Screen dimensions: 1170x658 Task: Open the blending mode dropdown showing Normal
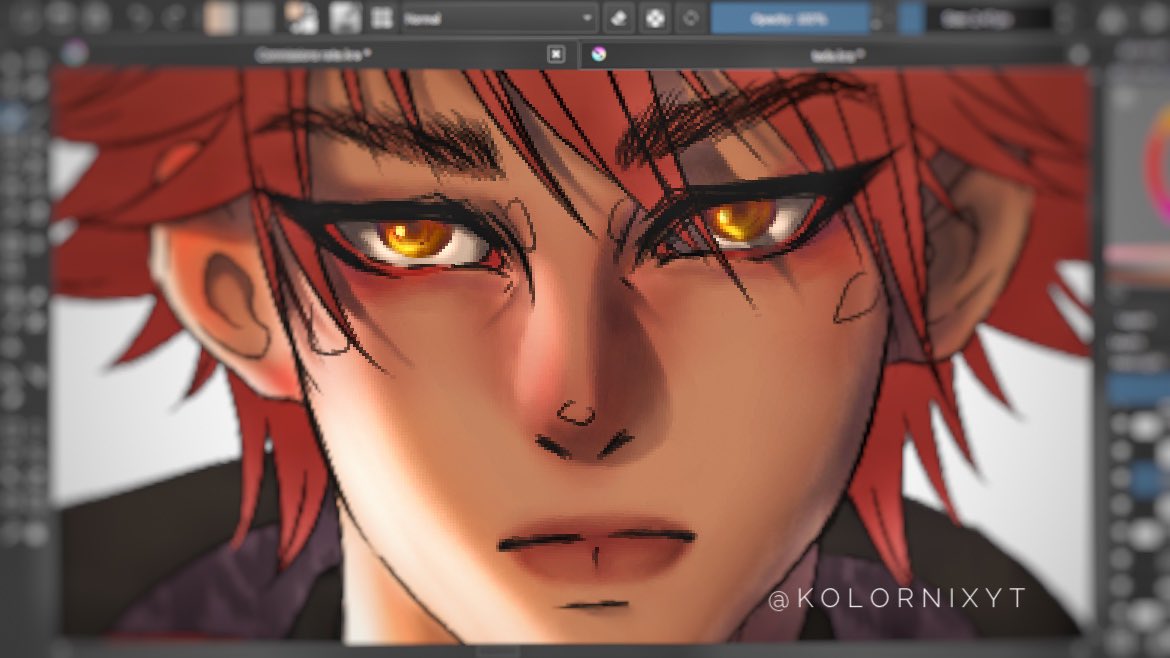(498, 18)
